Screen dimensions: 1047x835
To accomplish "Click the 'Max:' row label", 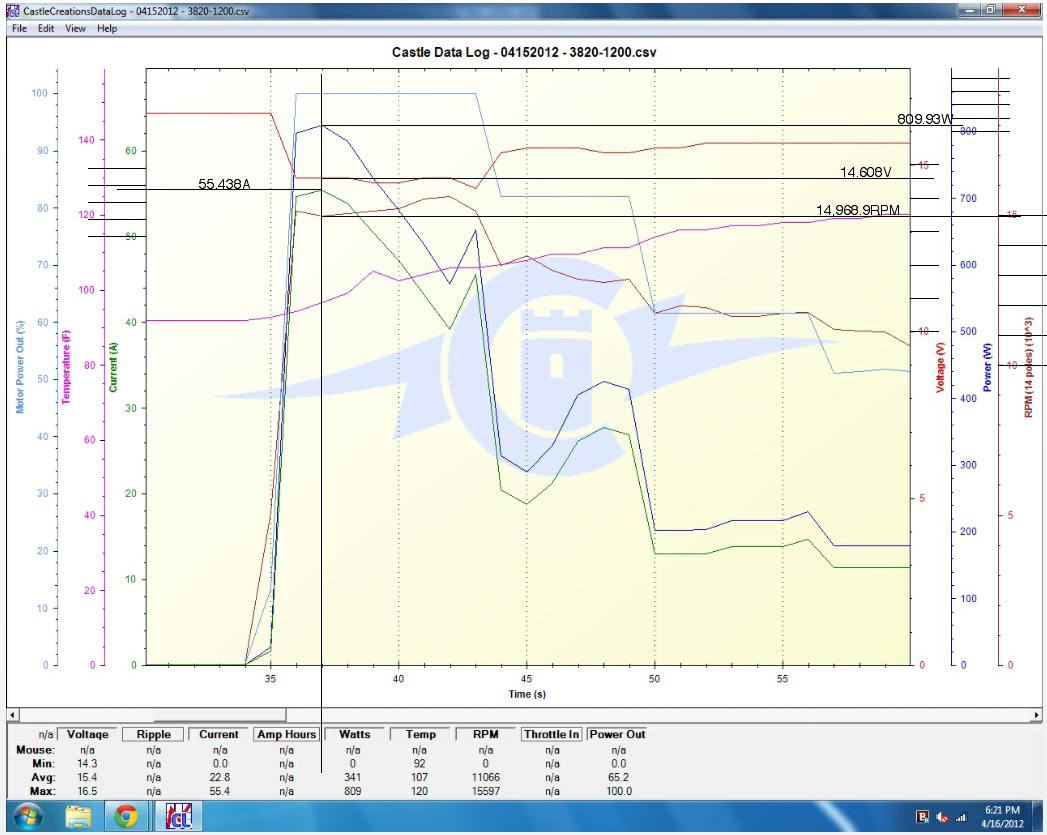I will [42, 792].
